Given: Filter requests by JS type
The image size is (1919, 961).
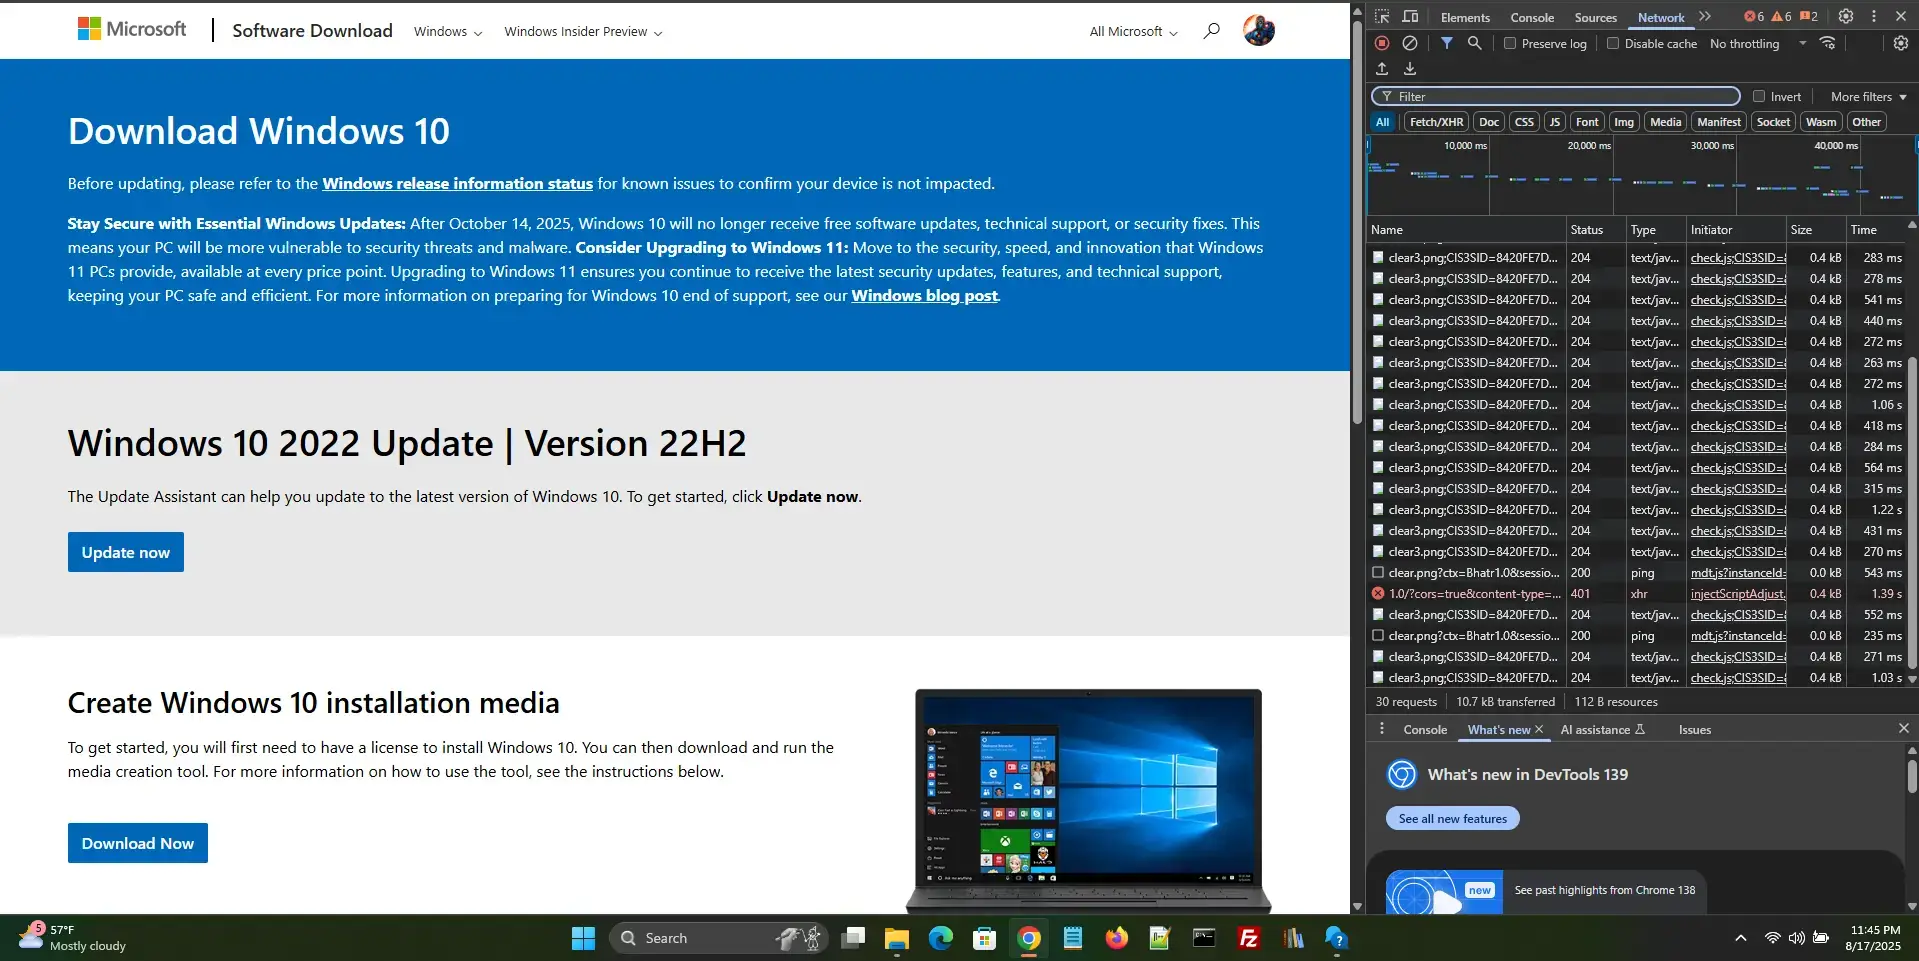Looking at the screenshot, I should [1554, 122].
